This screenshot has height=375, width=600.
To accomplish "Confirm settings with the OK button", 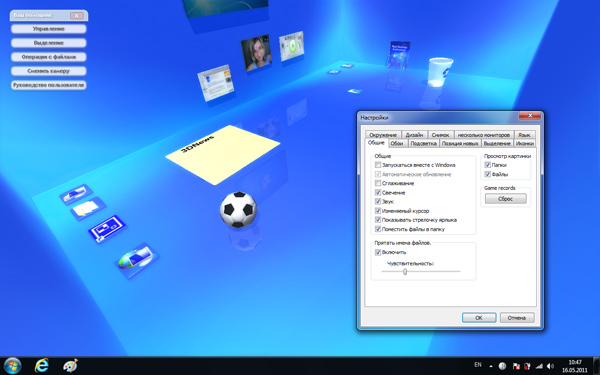I will click(479, 318).
